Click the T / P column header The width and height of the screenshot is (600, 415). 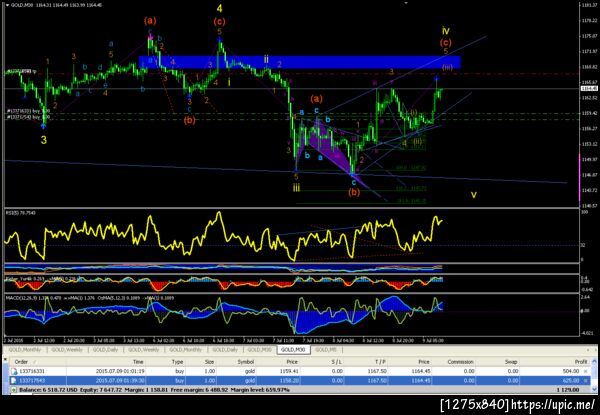pyautogui.click(x=381, y=361)
